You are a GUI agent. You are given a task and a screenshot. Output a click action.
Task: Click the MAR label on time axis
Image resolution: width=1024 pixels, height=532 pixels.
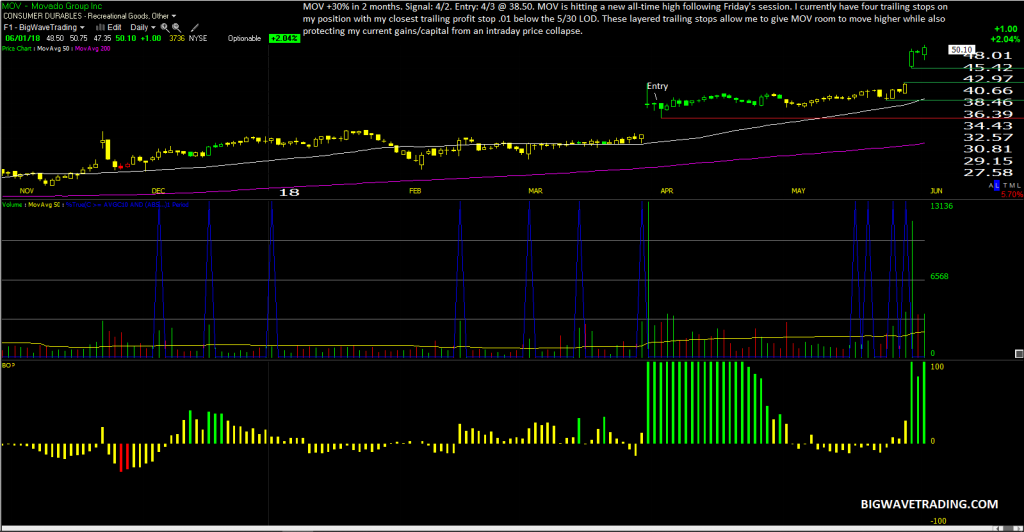[535, 191]
